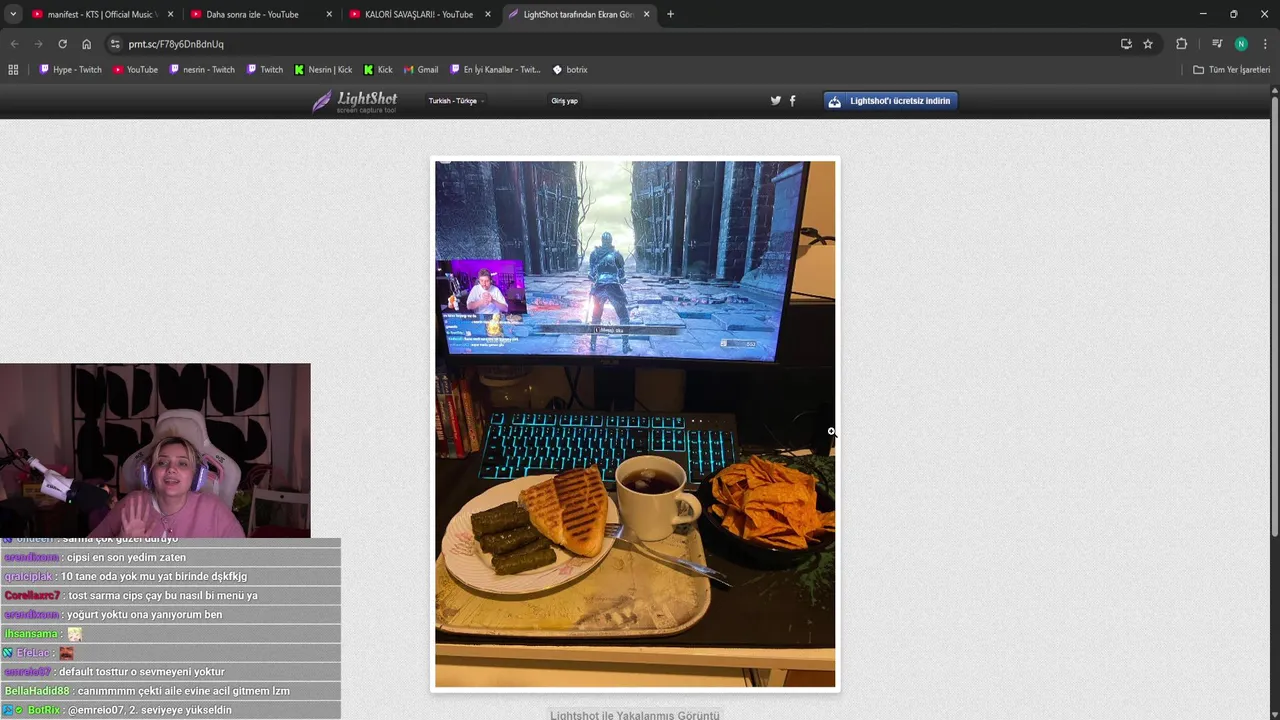Reload the current page
1280x720 pixels.
click(62, 44)
